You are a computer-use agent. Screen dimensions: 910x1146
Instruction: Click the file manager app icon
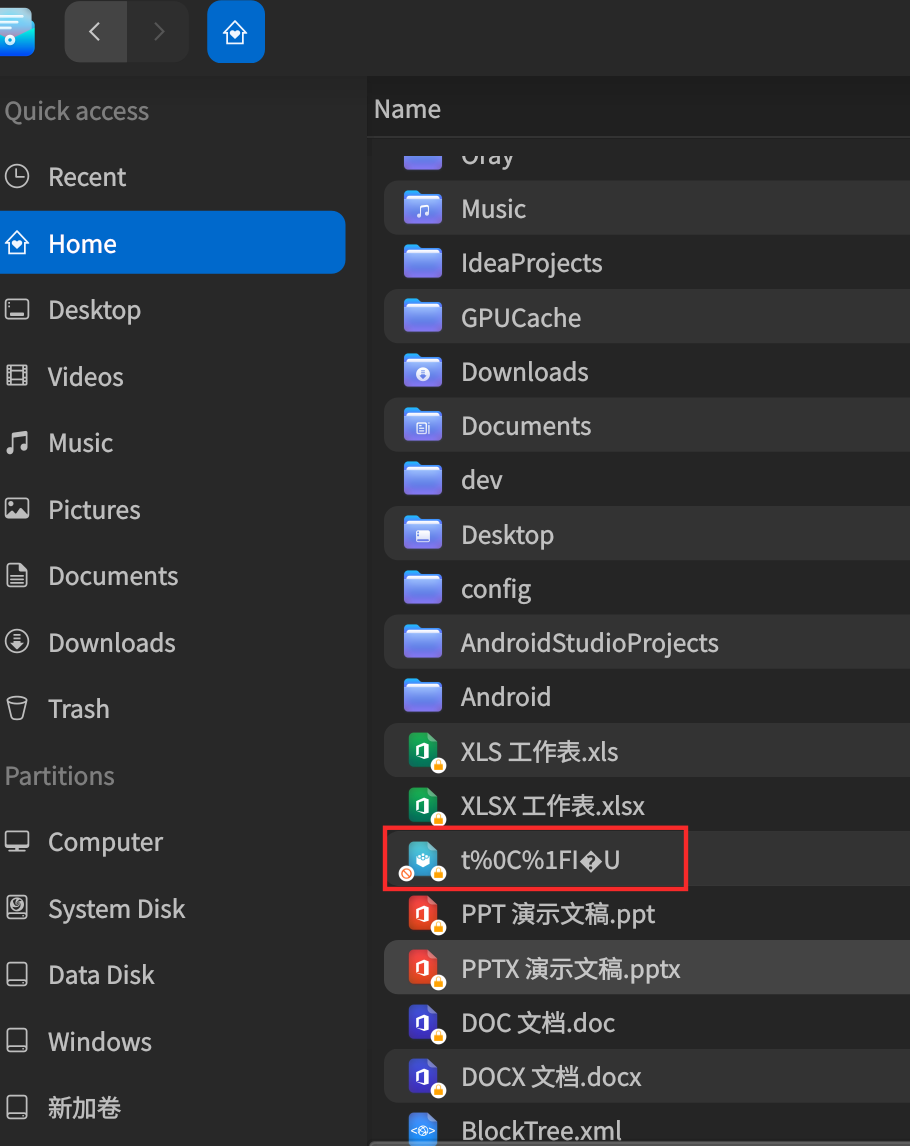point(15,31)
